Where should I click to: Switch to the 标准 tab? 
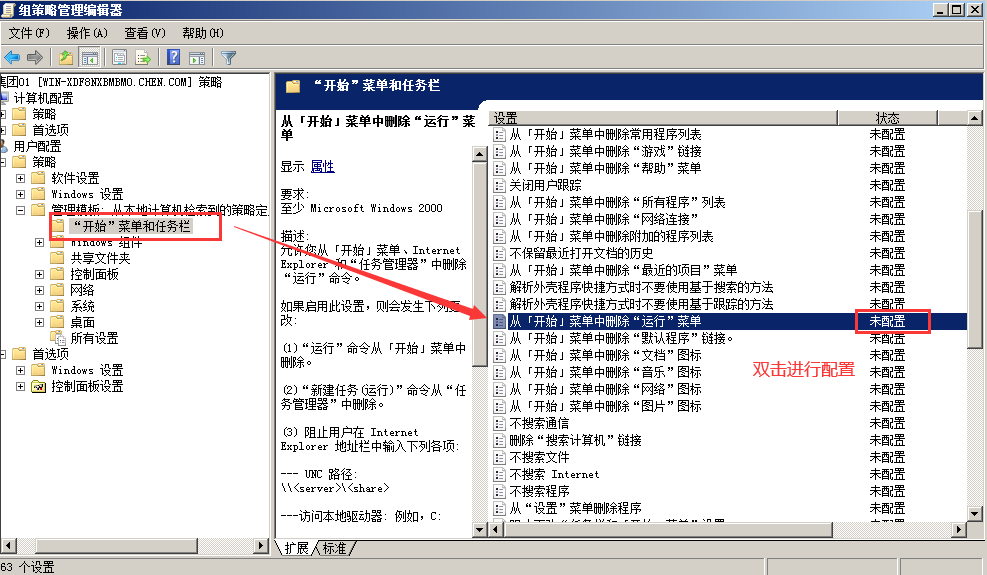[335, 549]
